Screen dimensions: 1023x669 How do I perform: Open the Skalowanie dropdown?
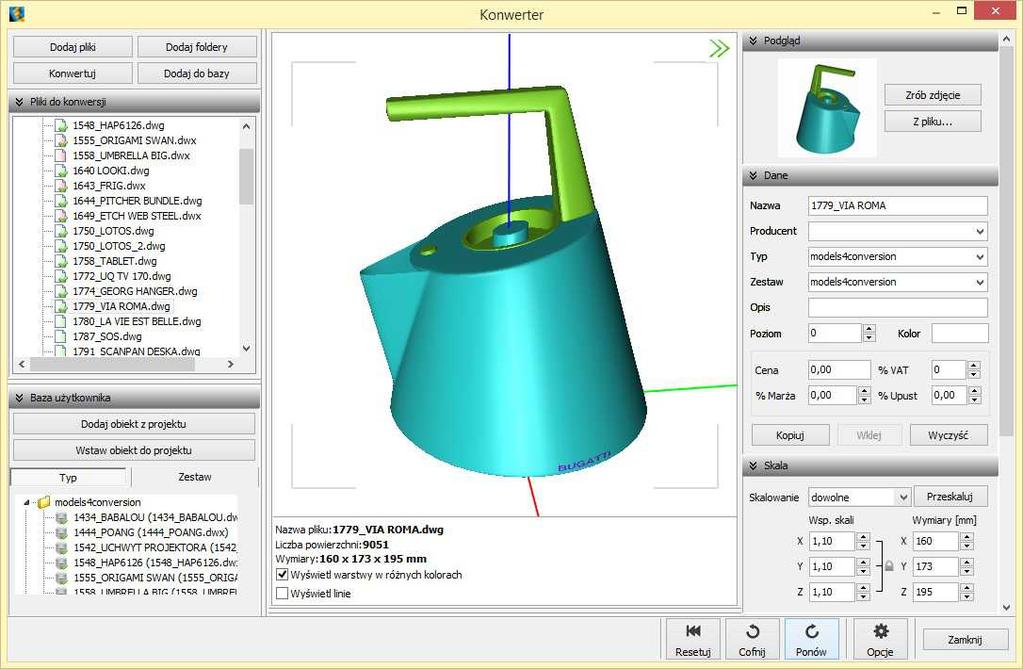(x=903, y=497)
